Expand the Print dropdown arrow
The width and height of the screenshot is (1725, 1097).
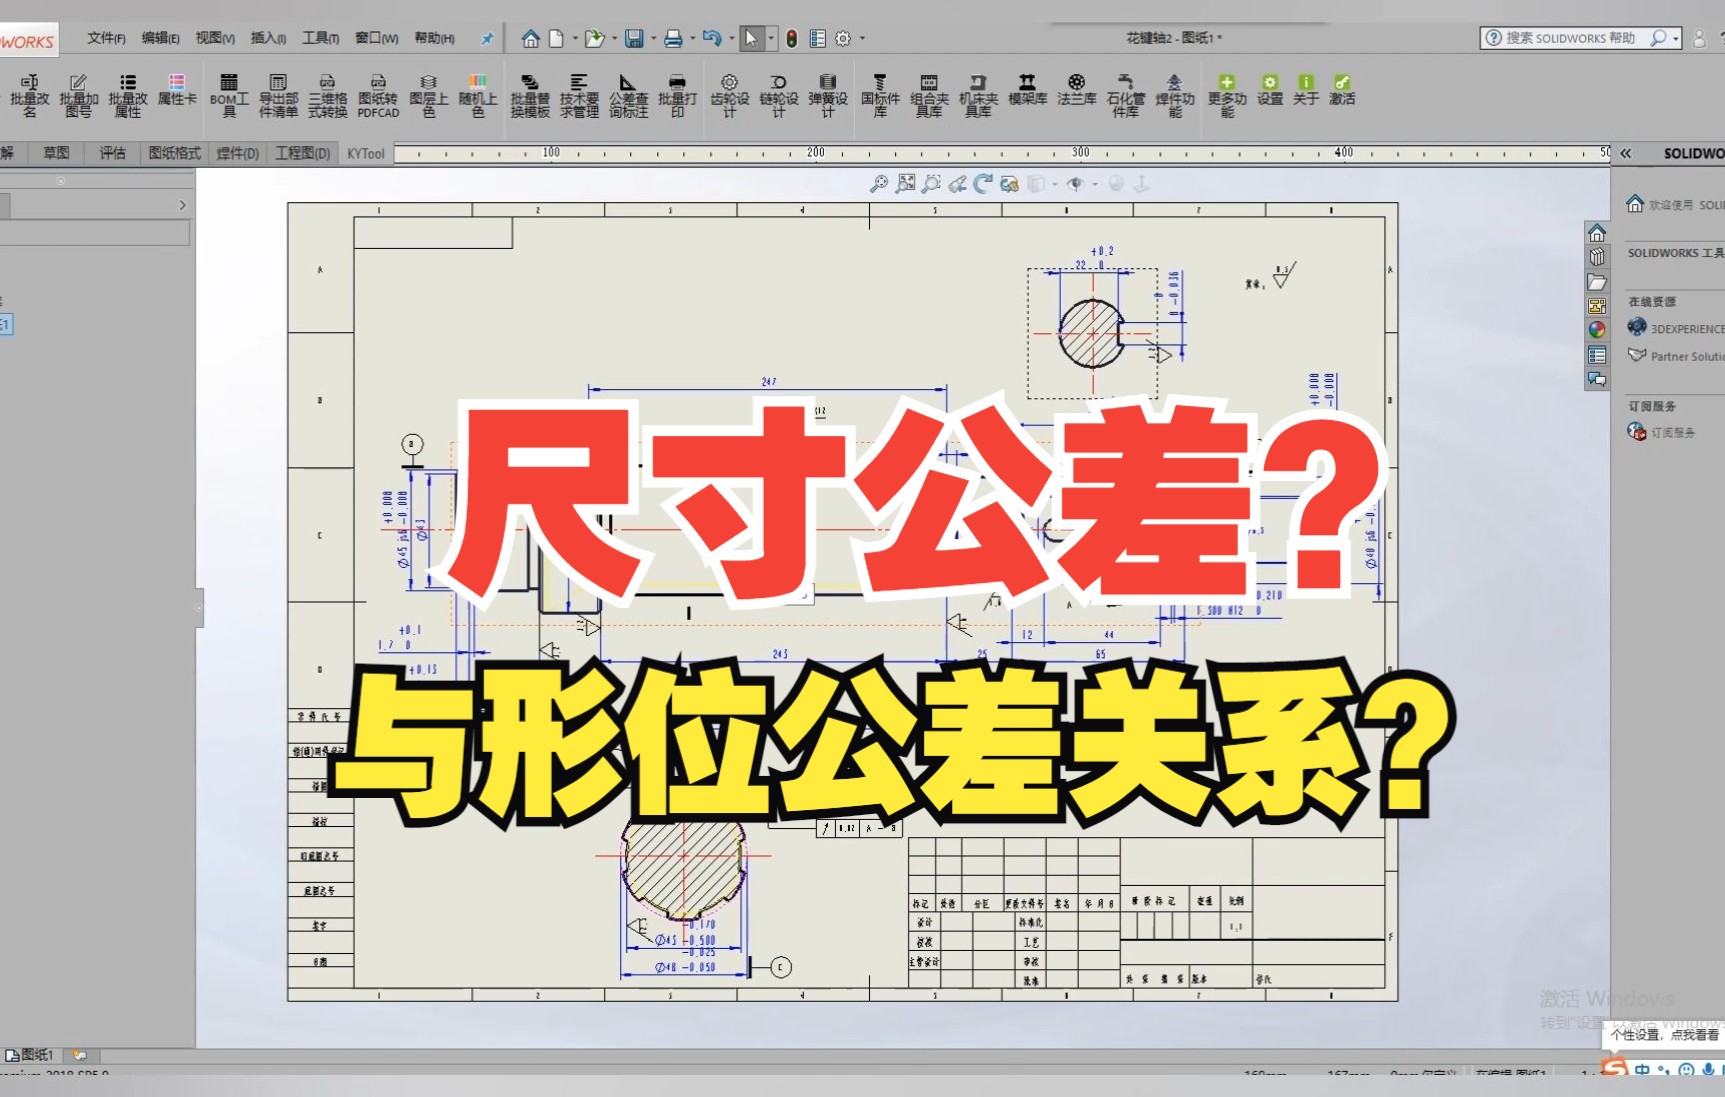click(692, 39)
